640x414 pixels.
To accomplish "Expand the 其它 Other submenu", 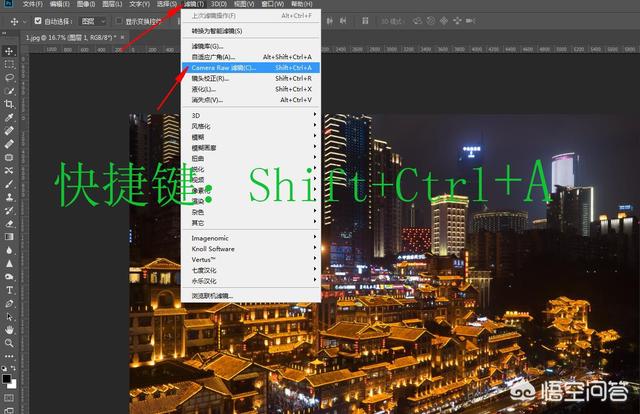I will (251, 223).
